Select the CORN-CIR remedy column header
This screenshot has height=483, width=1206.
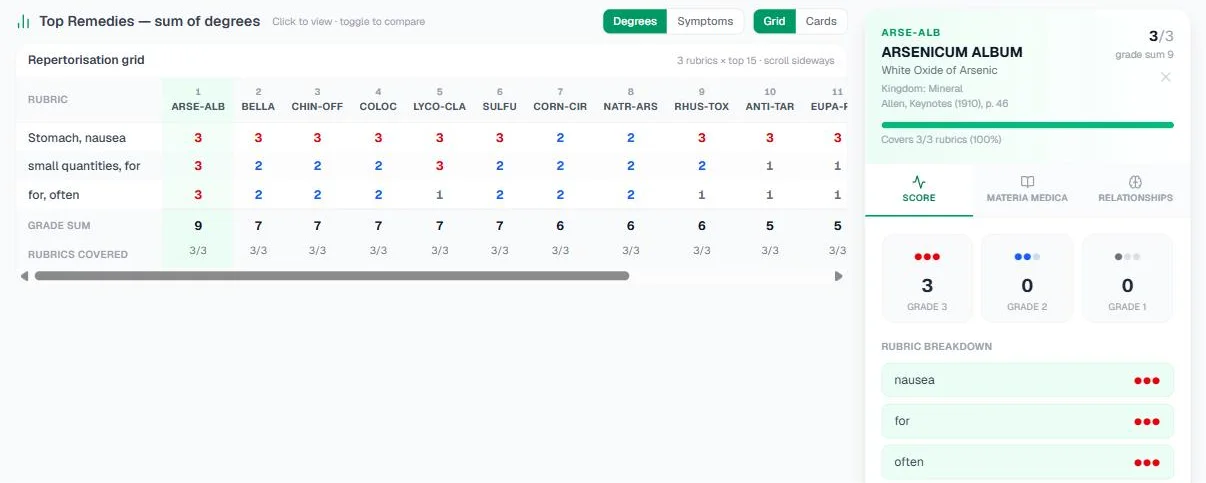(x=560, y=100)
